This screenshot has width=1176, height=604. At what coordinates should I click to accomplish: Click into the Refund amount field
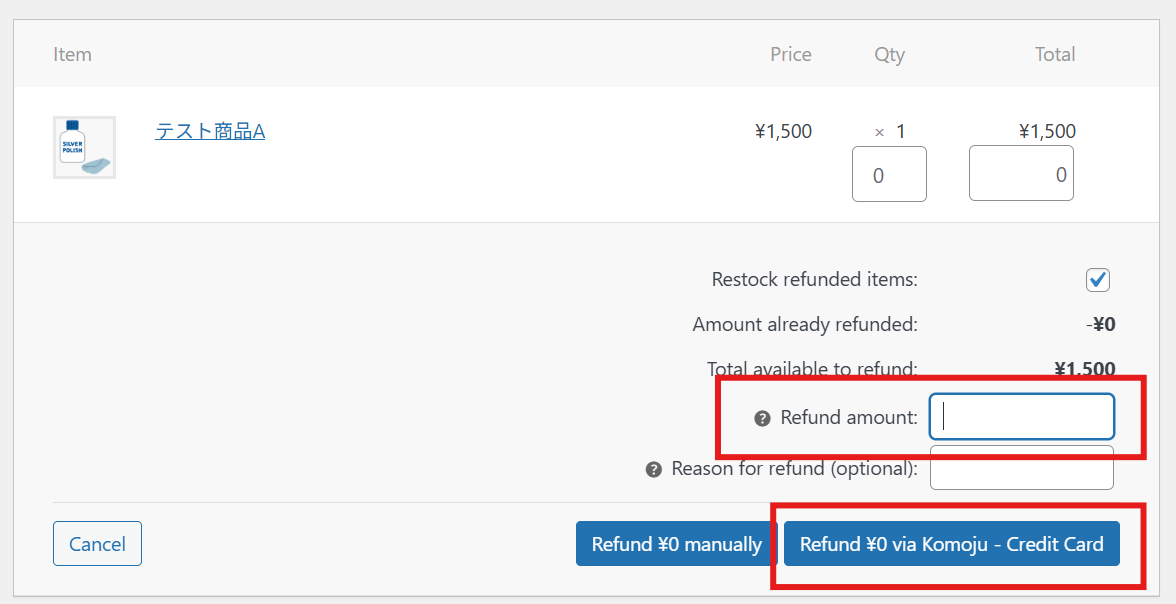pyautogui.click(x=1022, y=417)
